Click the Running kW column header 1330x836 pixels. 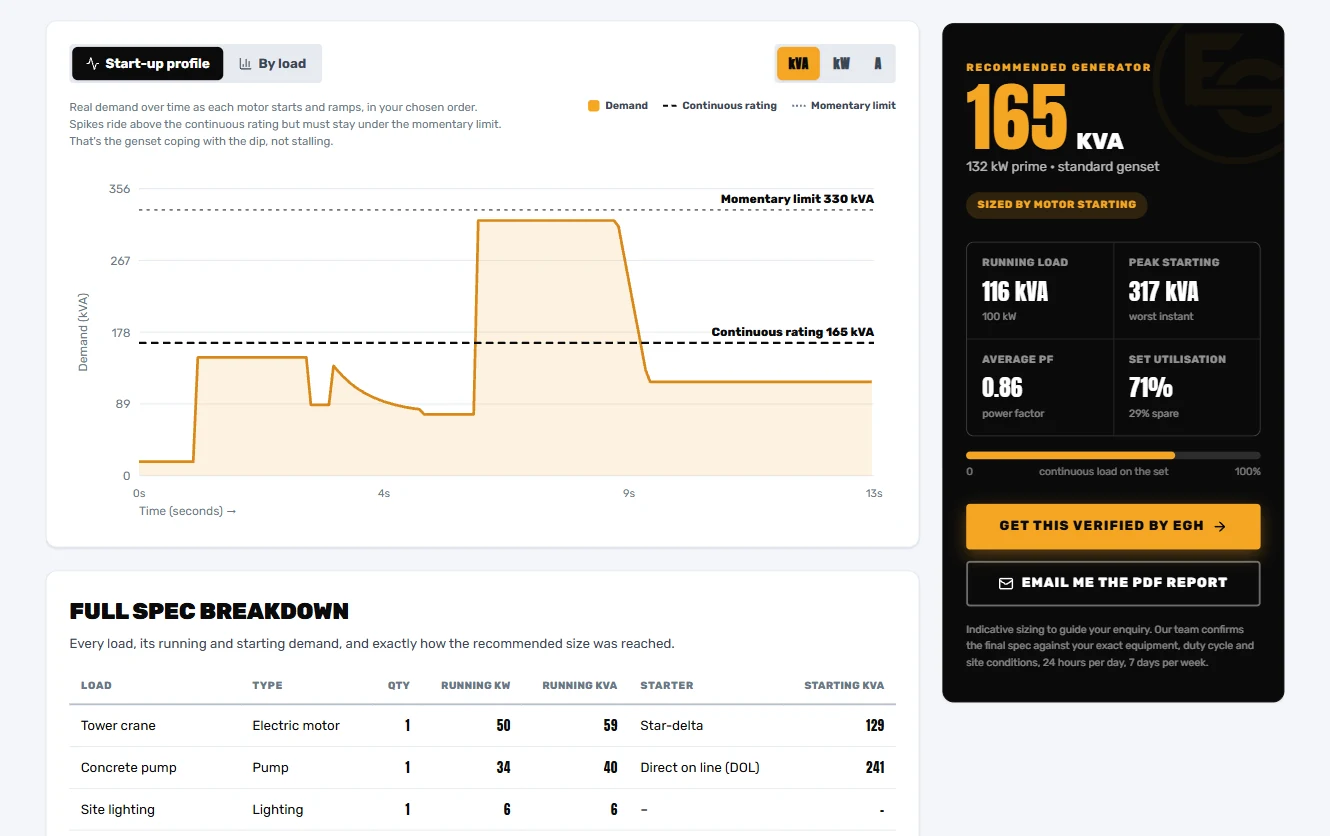pos(476,685)
